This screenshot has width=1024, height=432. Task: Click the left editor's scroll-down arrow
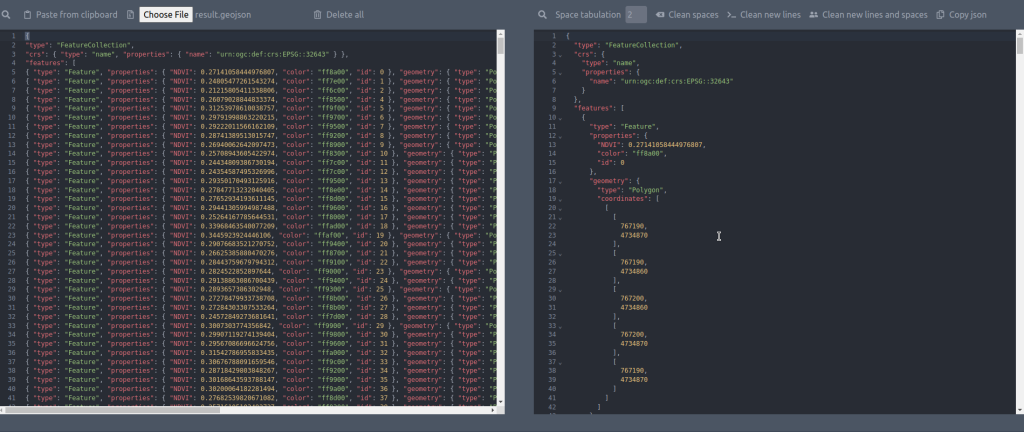501,402
